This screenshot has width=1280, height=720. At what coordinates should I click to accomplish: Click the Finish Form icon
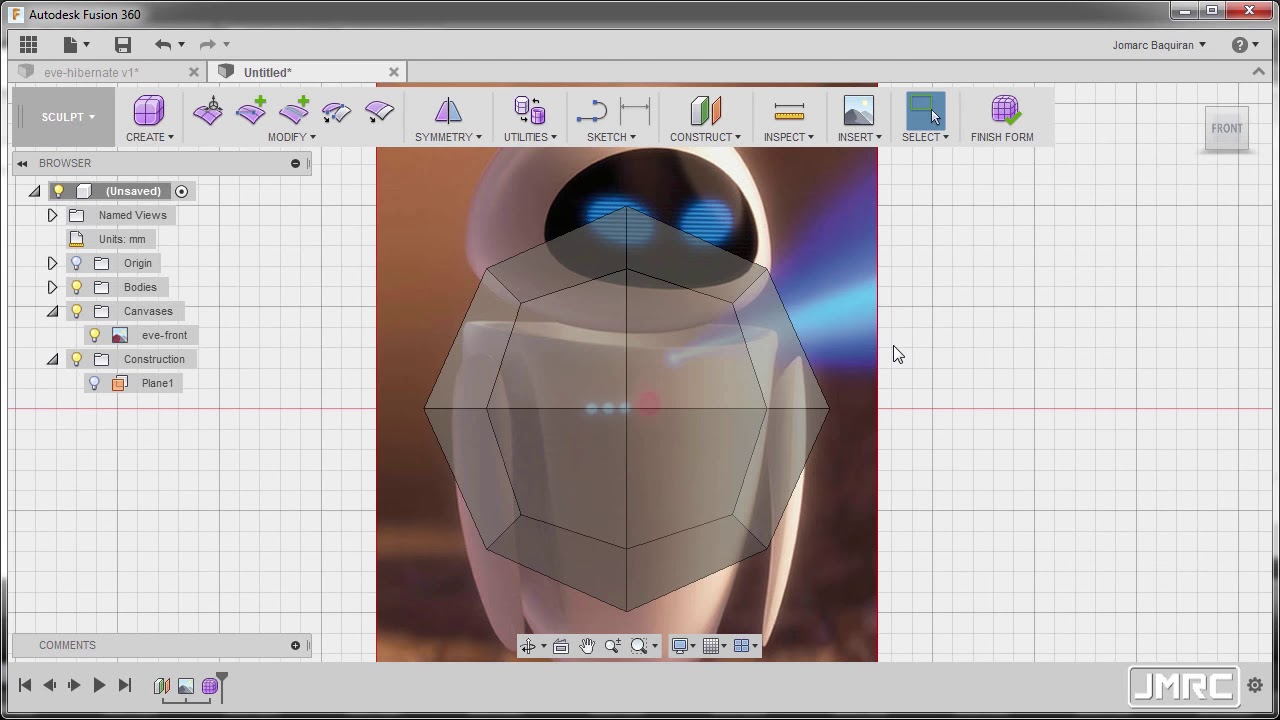(1004, 110)
